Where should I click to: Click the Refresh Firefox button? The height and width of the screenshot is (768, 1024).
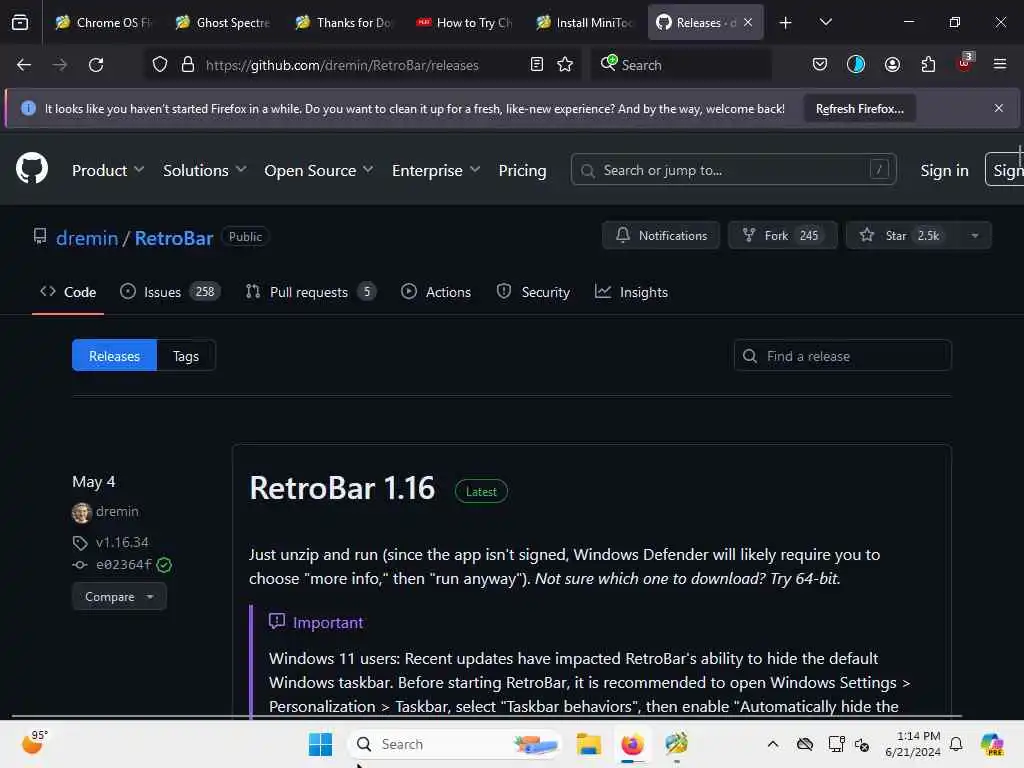[x=859, y=108]
